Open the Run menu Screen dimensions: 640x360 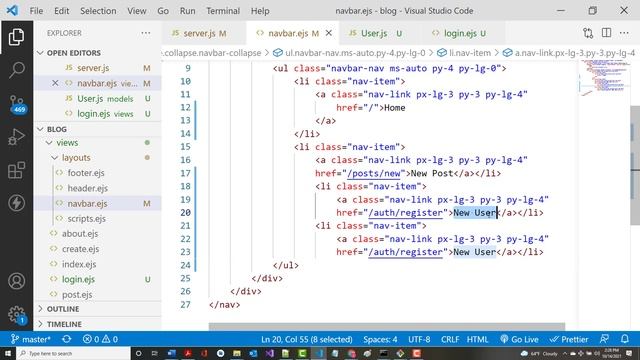pos(187,11)
